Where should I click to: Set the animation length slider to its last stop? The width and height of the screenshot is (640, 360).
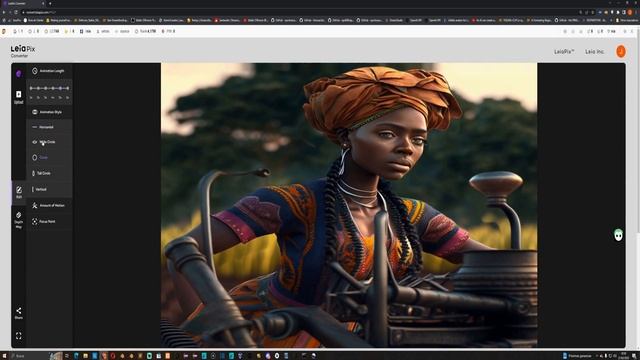point(67,88)
